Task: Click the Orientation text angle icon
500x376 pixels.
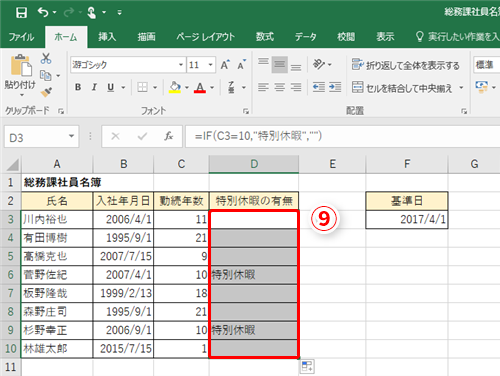Action: pos(319,64)
